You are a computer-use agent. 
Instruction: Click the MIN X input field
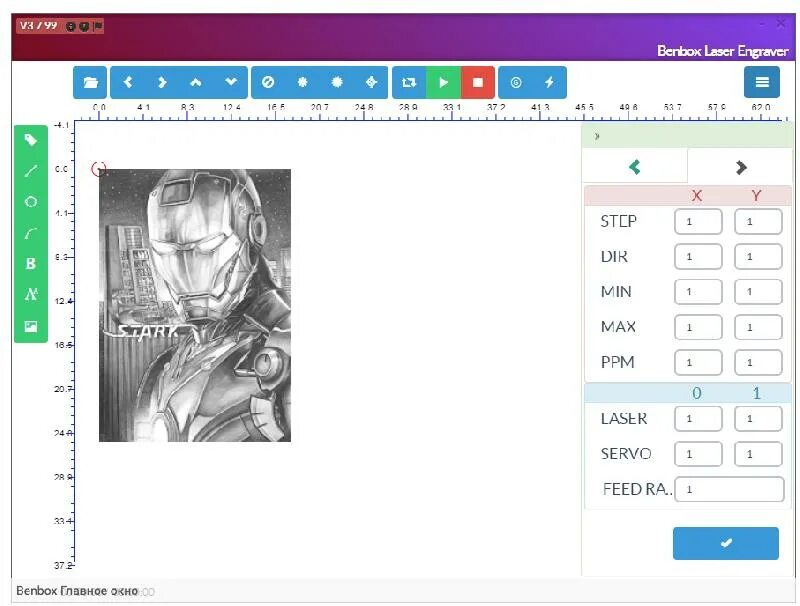(x=698, y=292)
